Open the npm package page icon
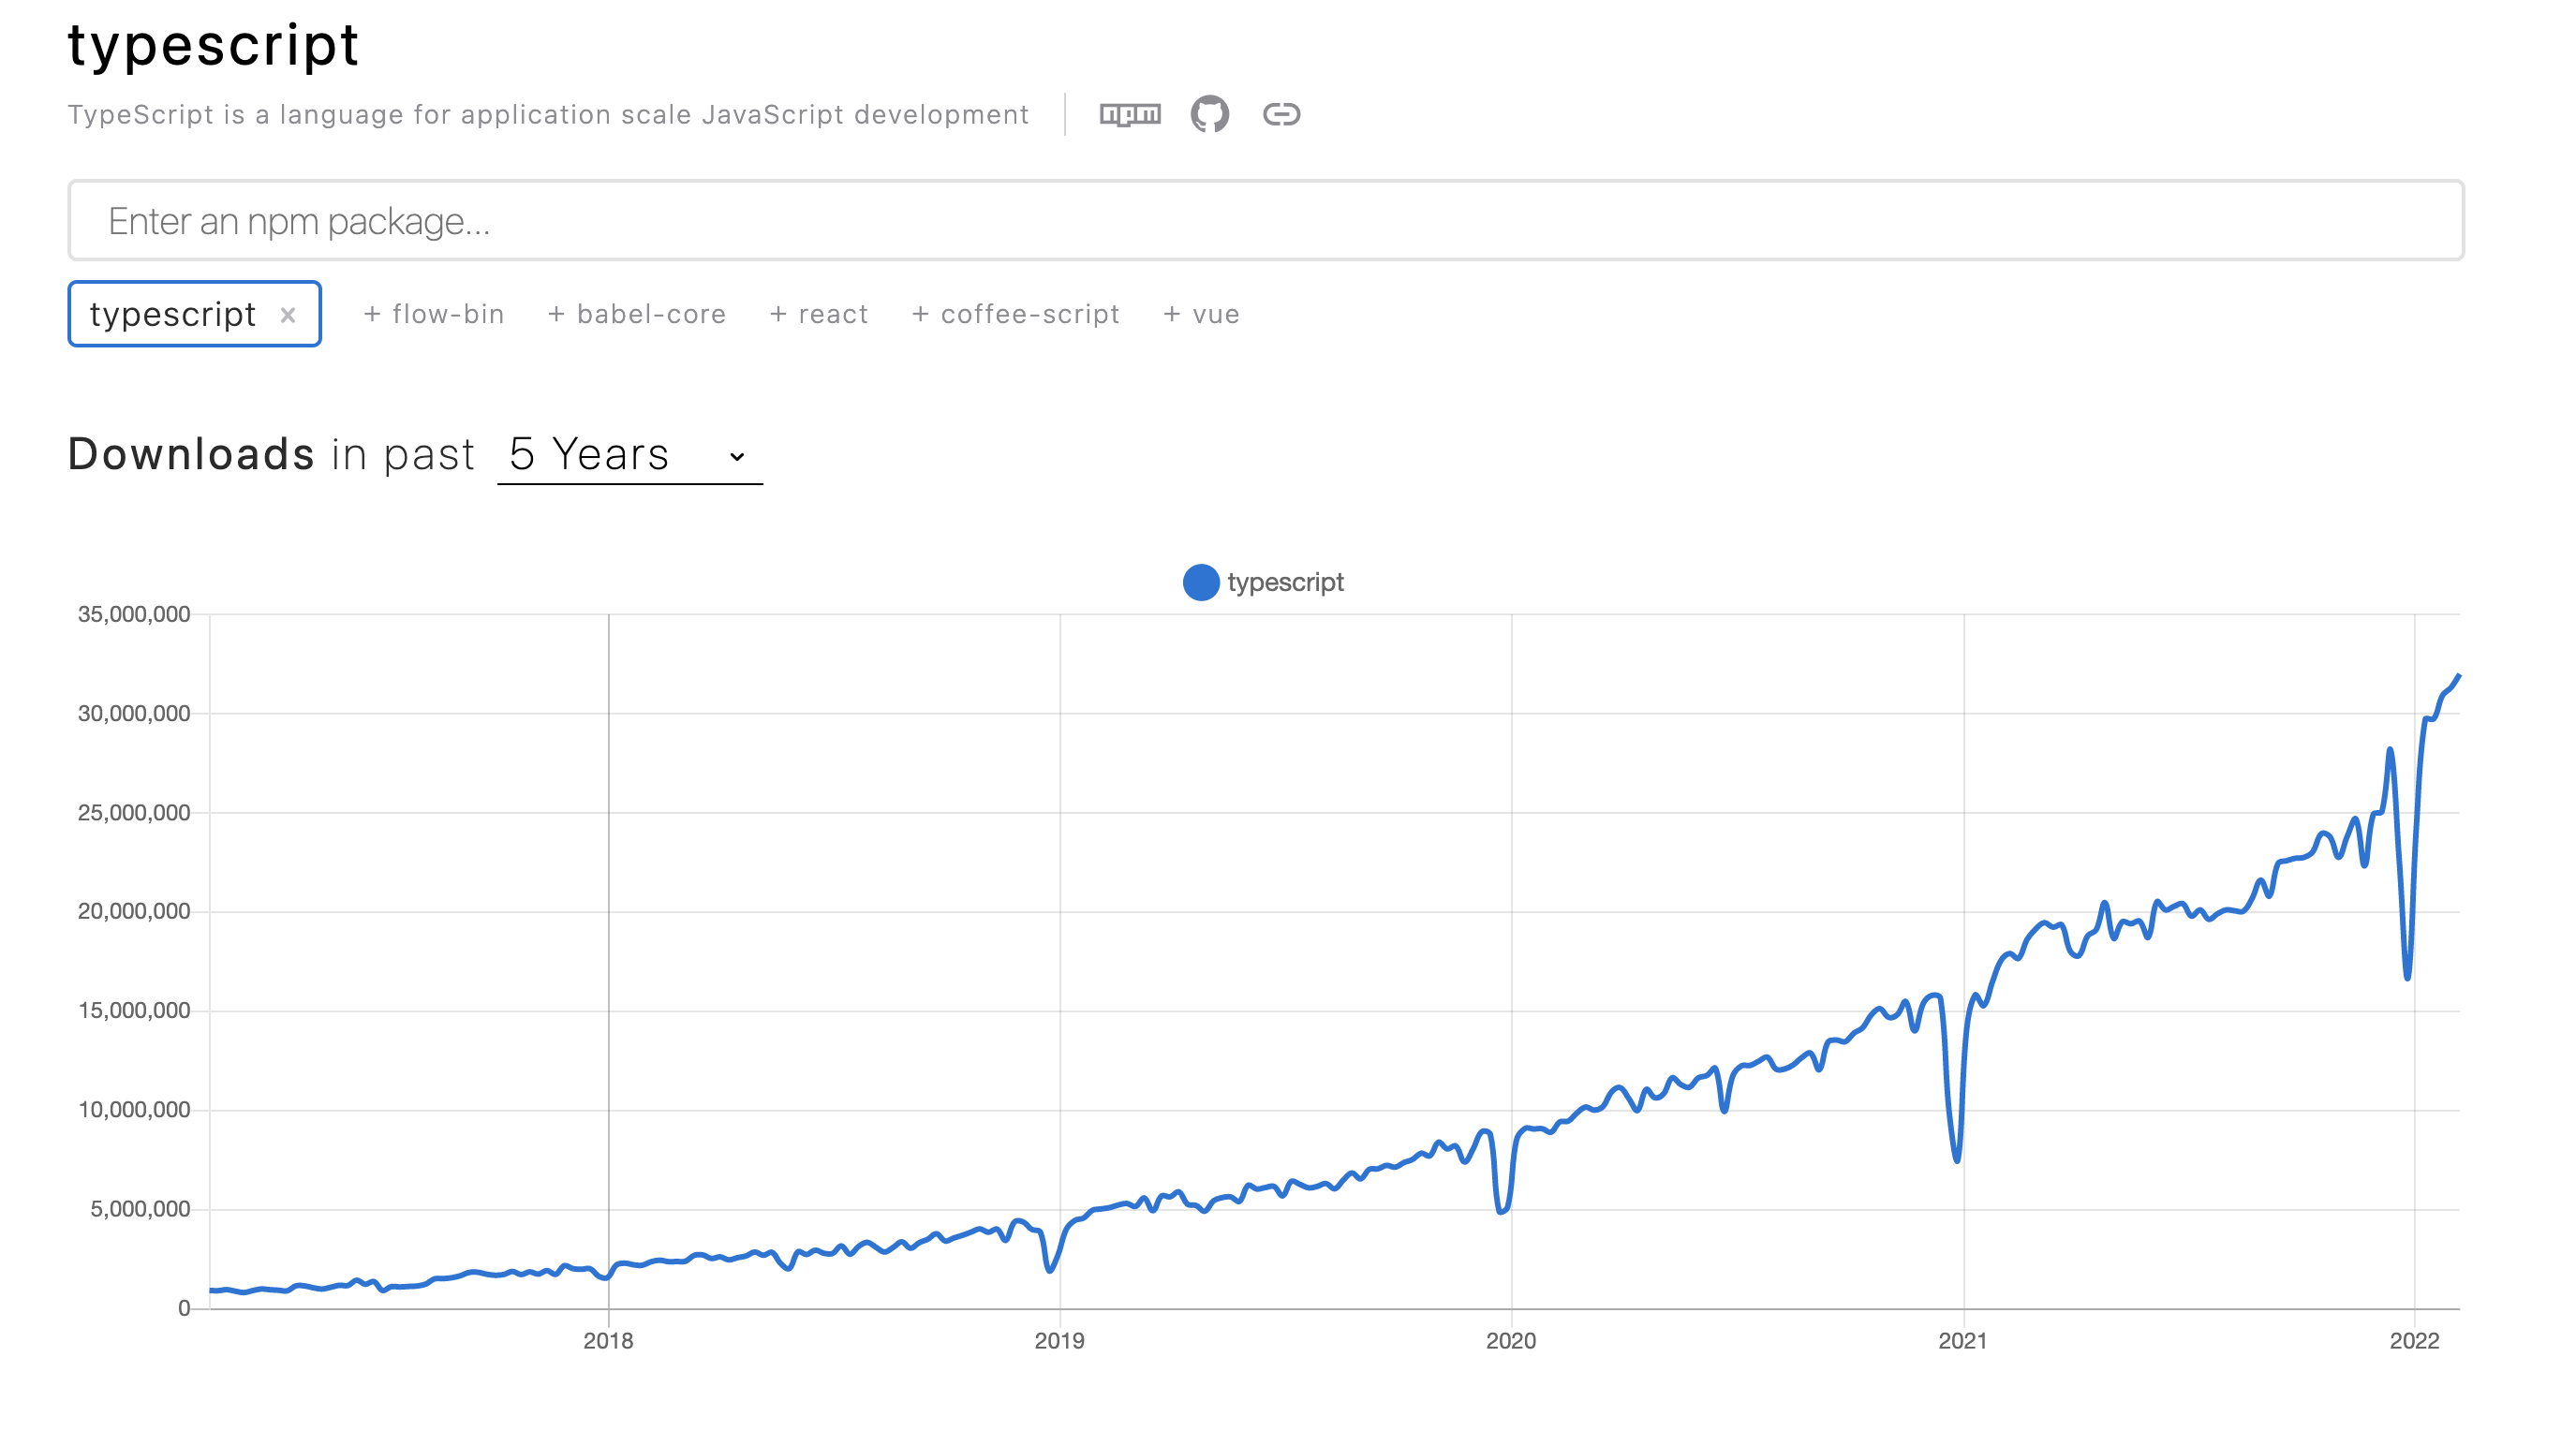The height and width of the screenshot is (1431, 2576). click(1130, 114)
